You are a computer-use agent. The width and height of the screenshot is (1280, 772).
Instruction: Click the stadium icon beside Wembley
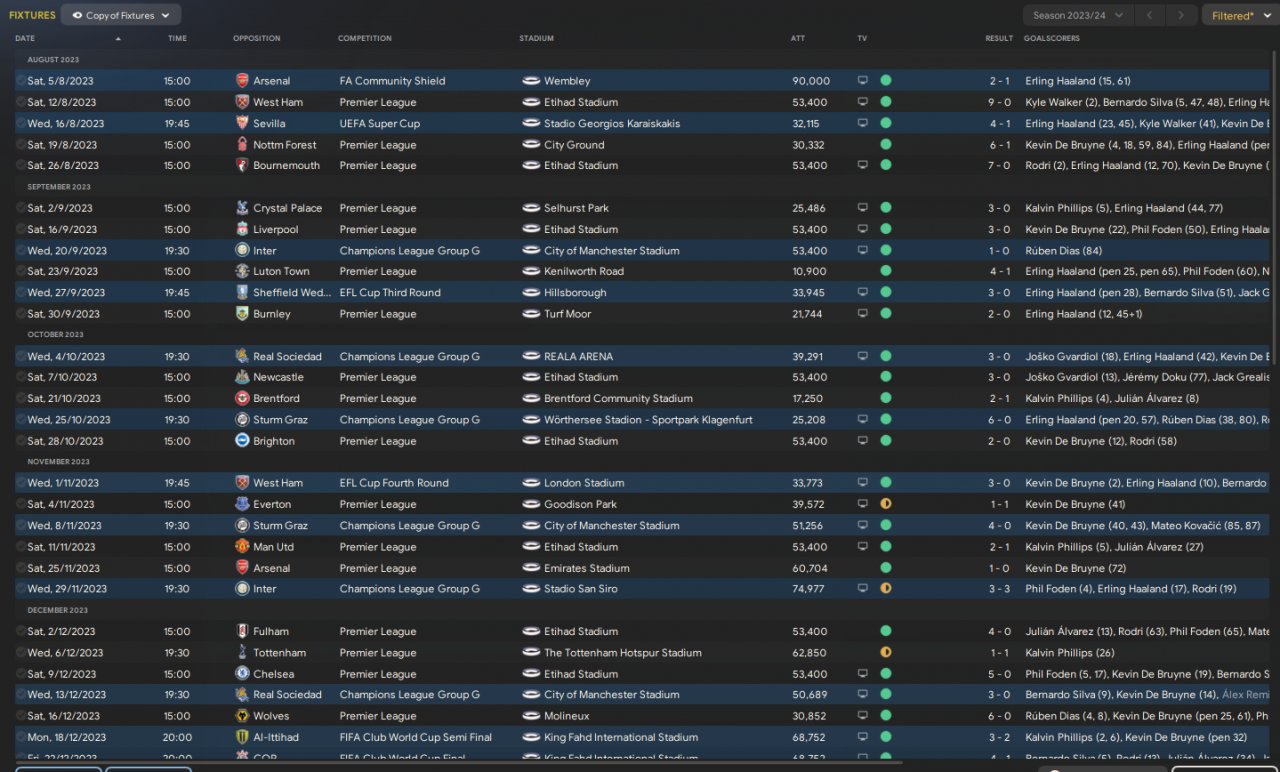coord(531,81)
